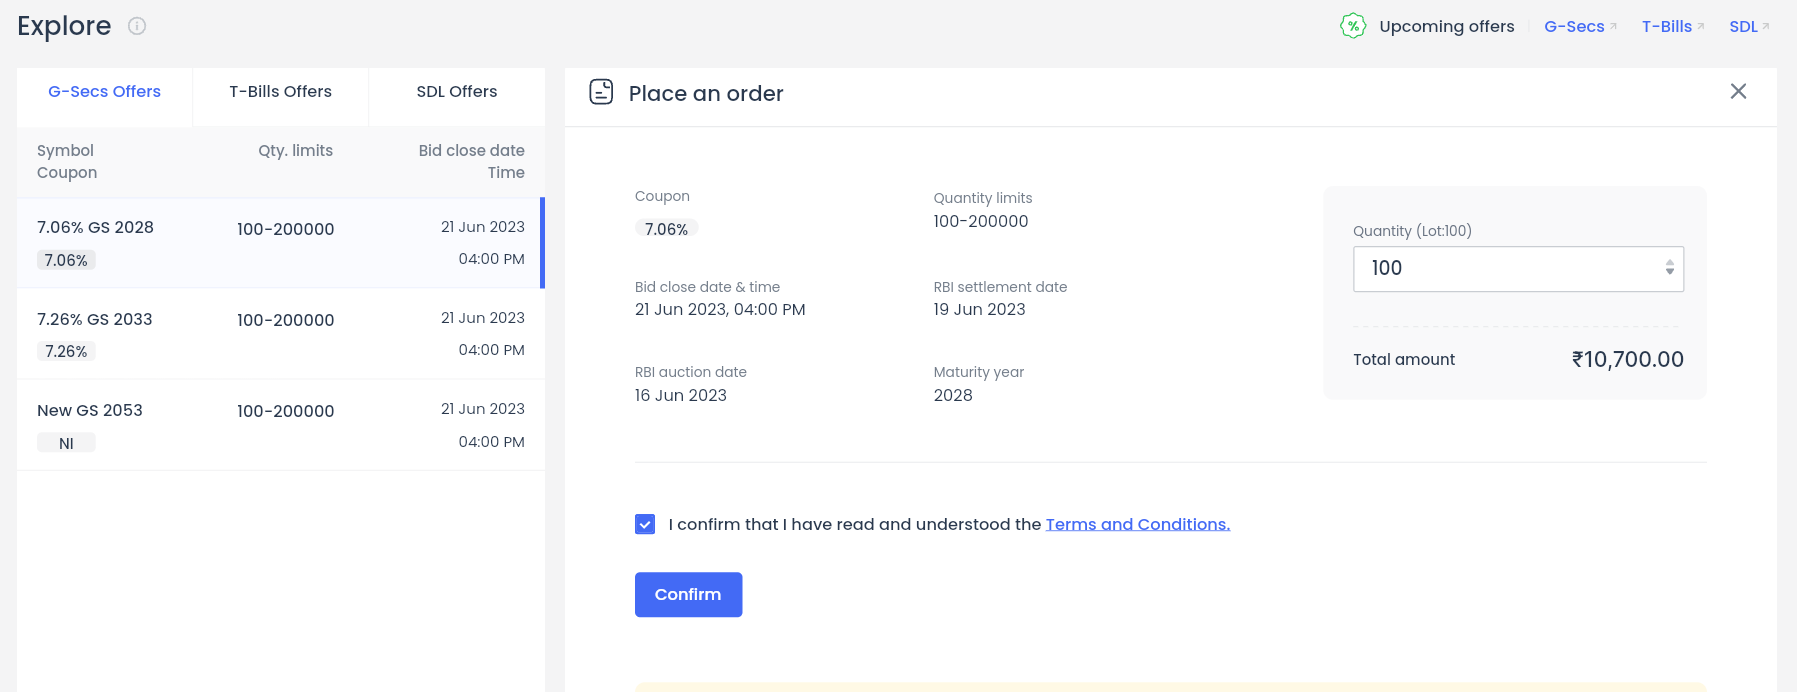Viewport: 1797px width, 692px height.
Task: Select the 7.06% GS 2028 offer row
Action: point(281,243)
